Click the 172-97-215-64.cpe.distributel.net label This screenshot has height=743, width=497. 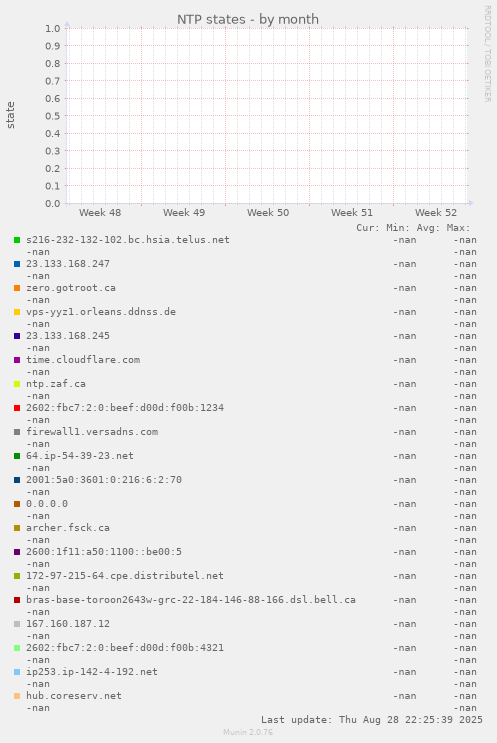(125, 576)
